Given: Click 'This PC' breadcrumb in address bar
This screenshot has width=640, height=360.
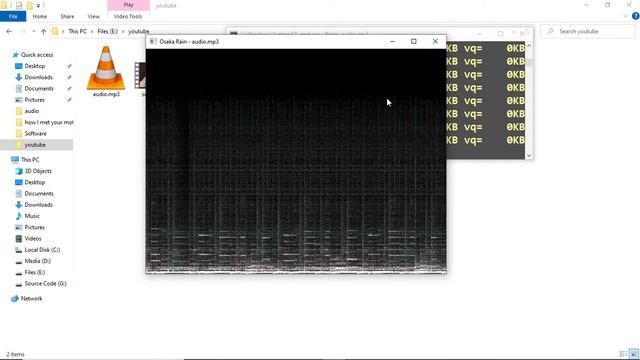Looking at the screenshot, I should 78,31.
